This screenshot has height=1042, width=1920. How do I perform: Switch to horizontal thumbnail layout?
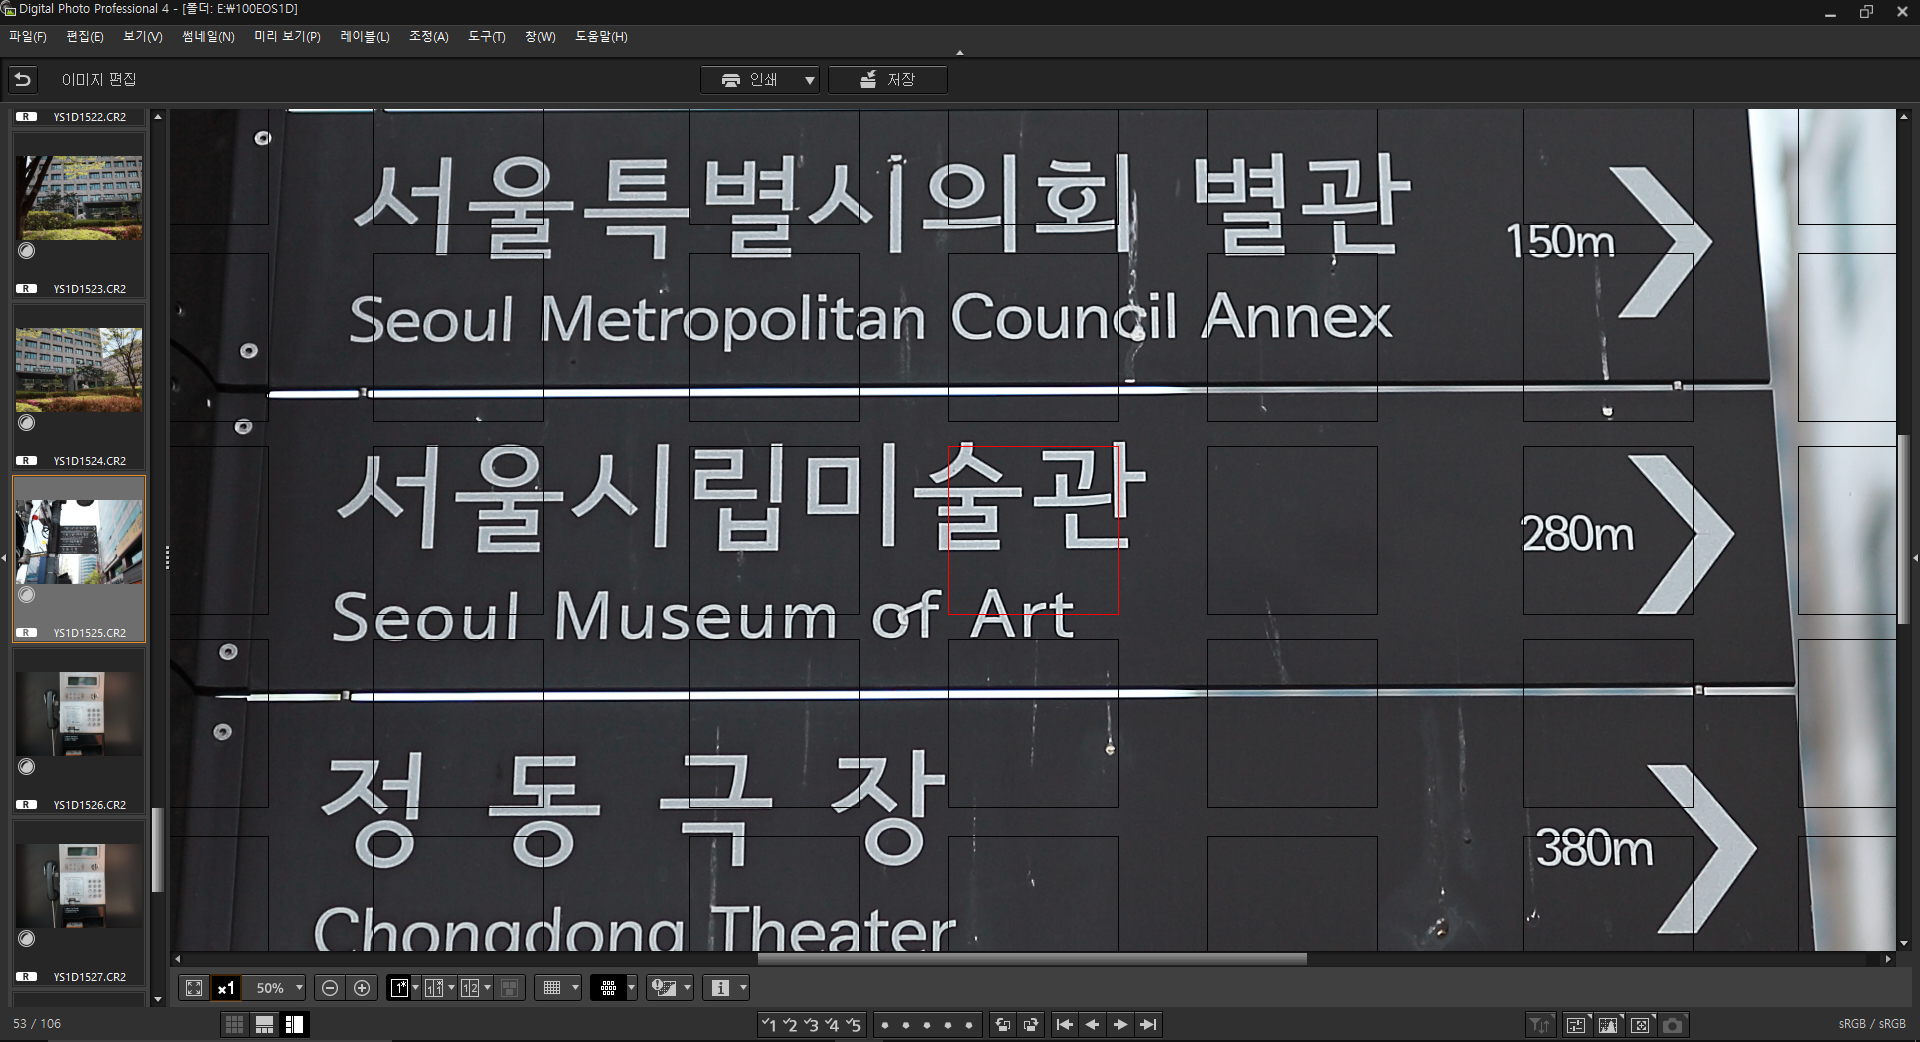pos(264,1024)
